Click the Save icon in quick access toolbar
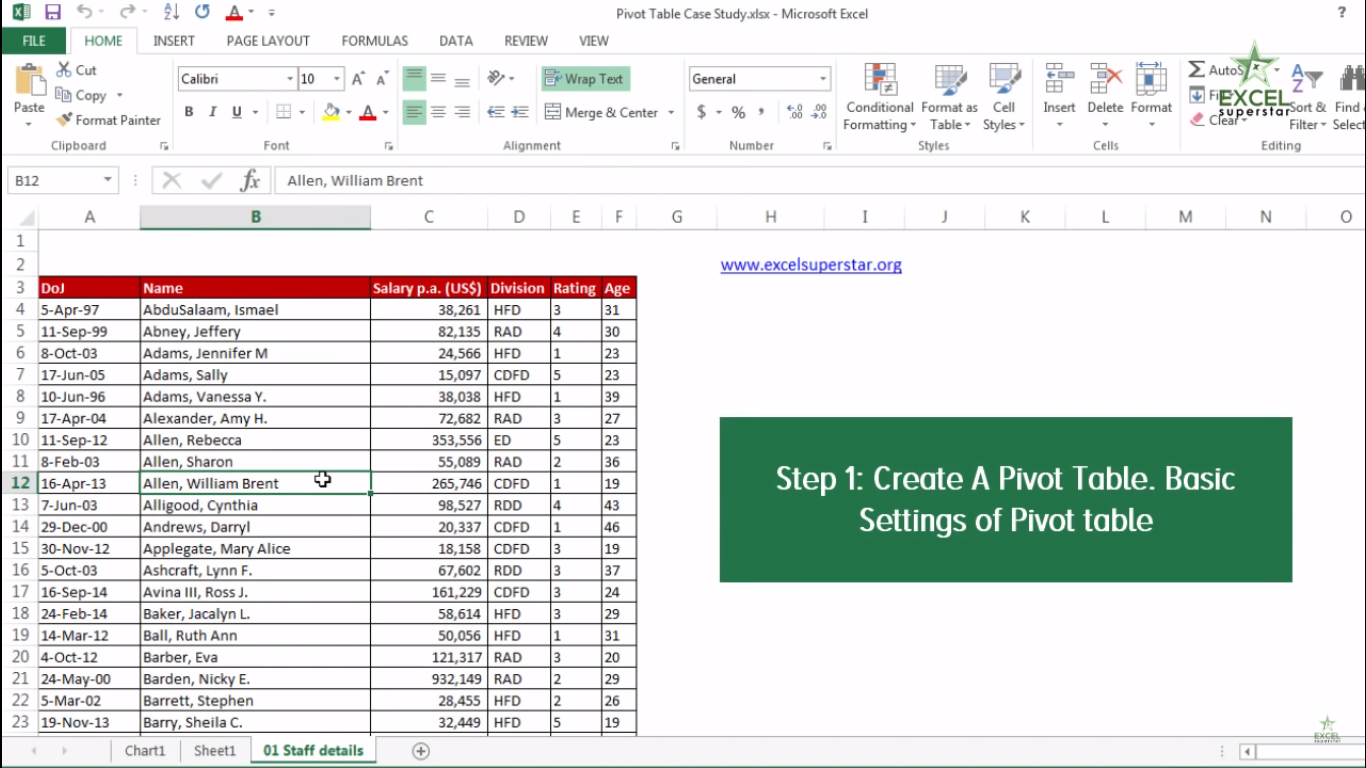This screenshot has height=768, width=1366. point(53,13)
